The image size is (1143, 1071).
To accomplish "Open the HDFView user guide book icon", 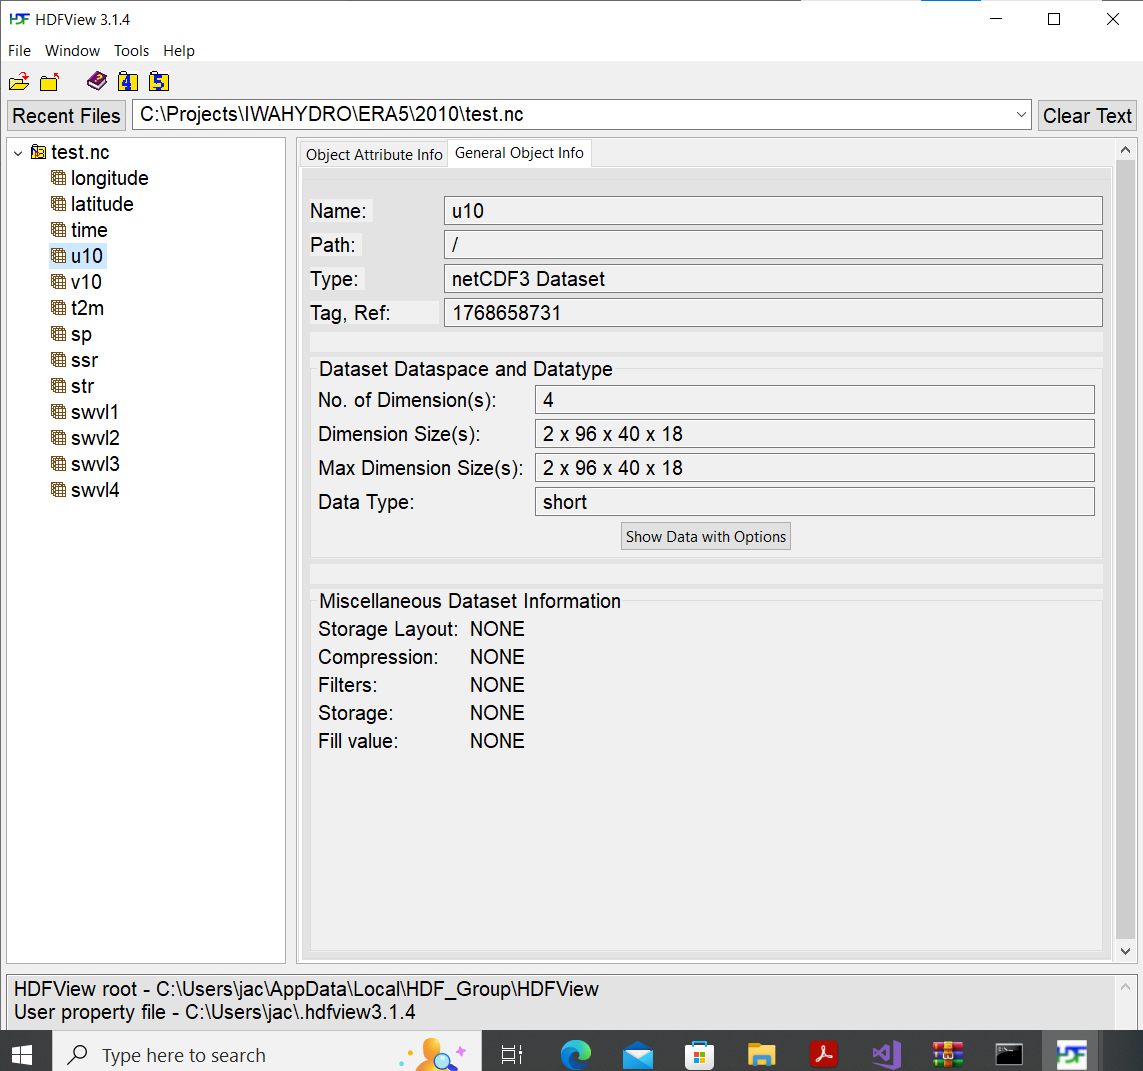I will pos(96,81).
